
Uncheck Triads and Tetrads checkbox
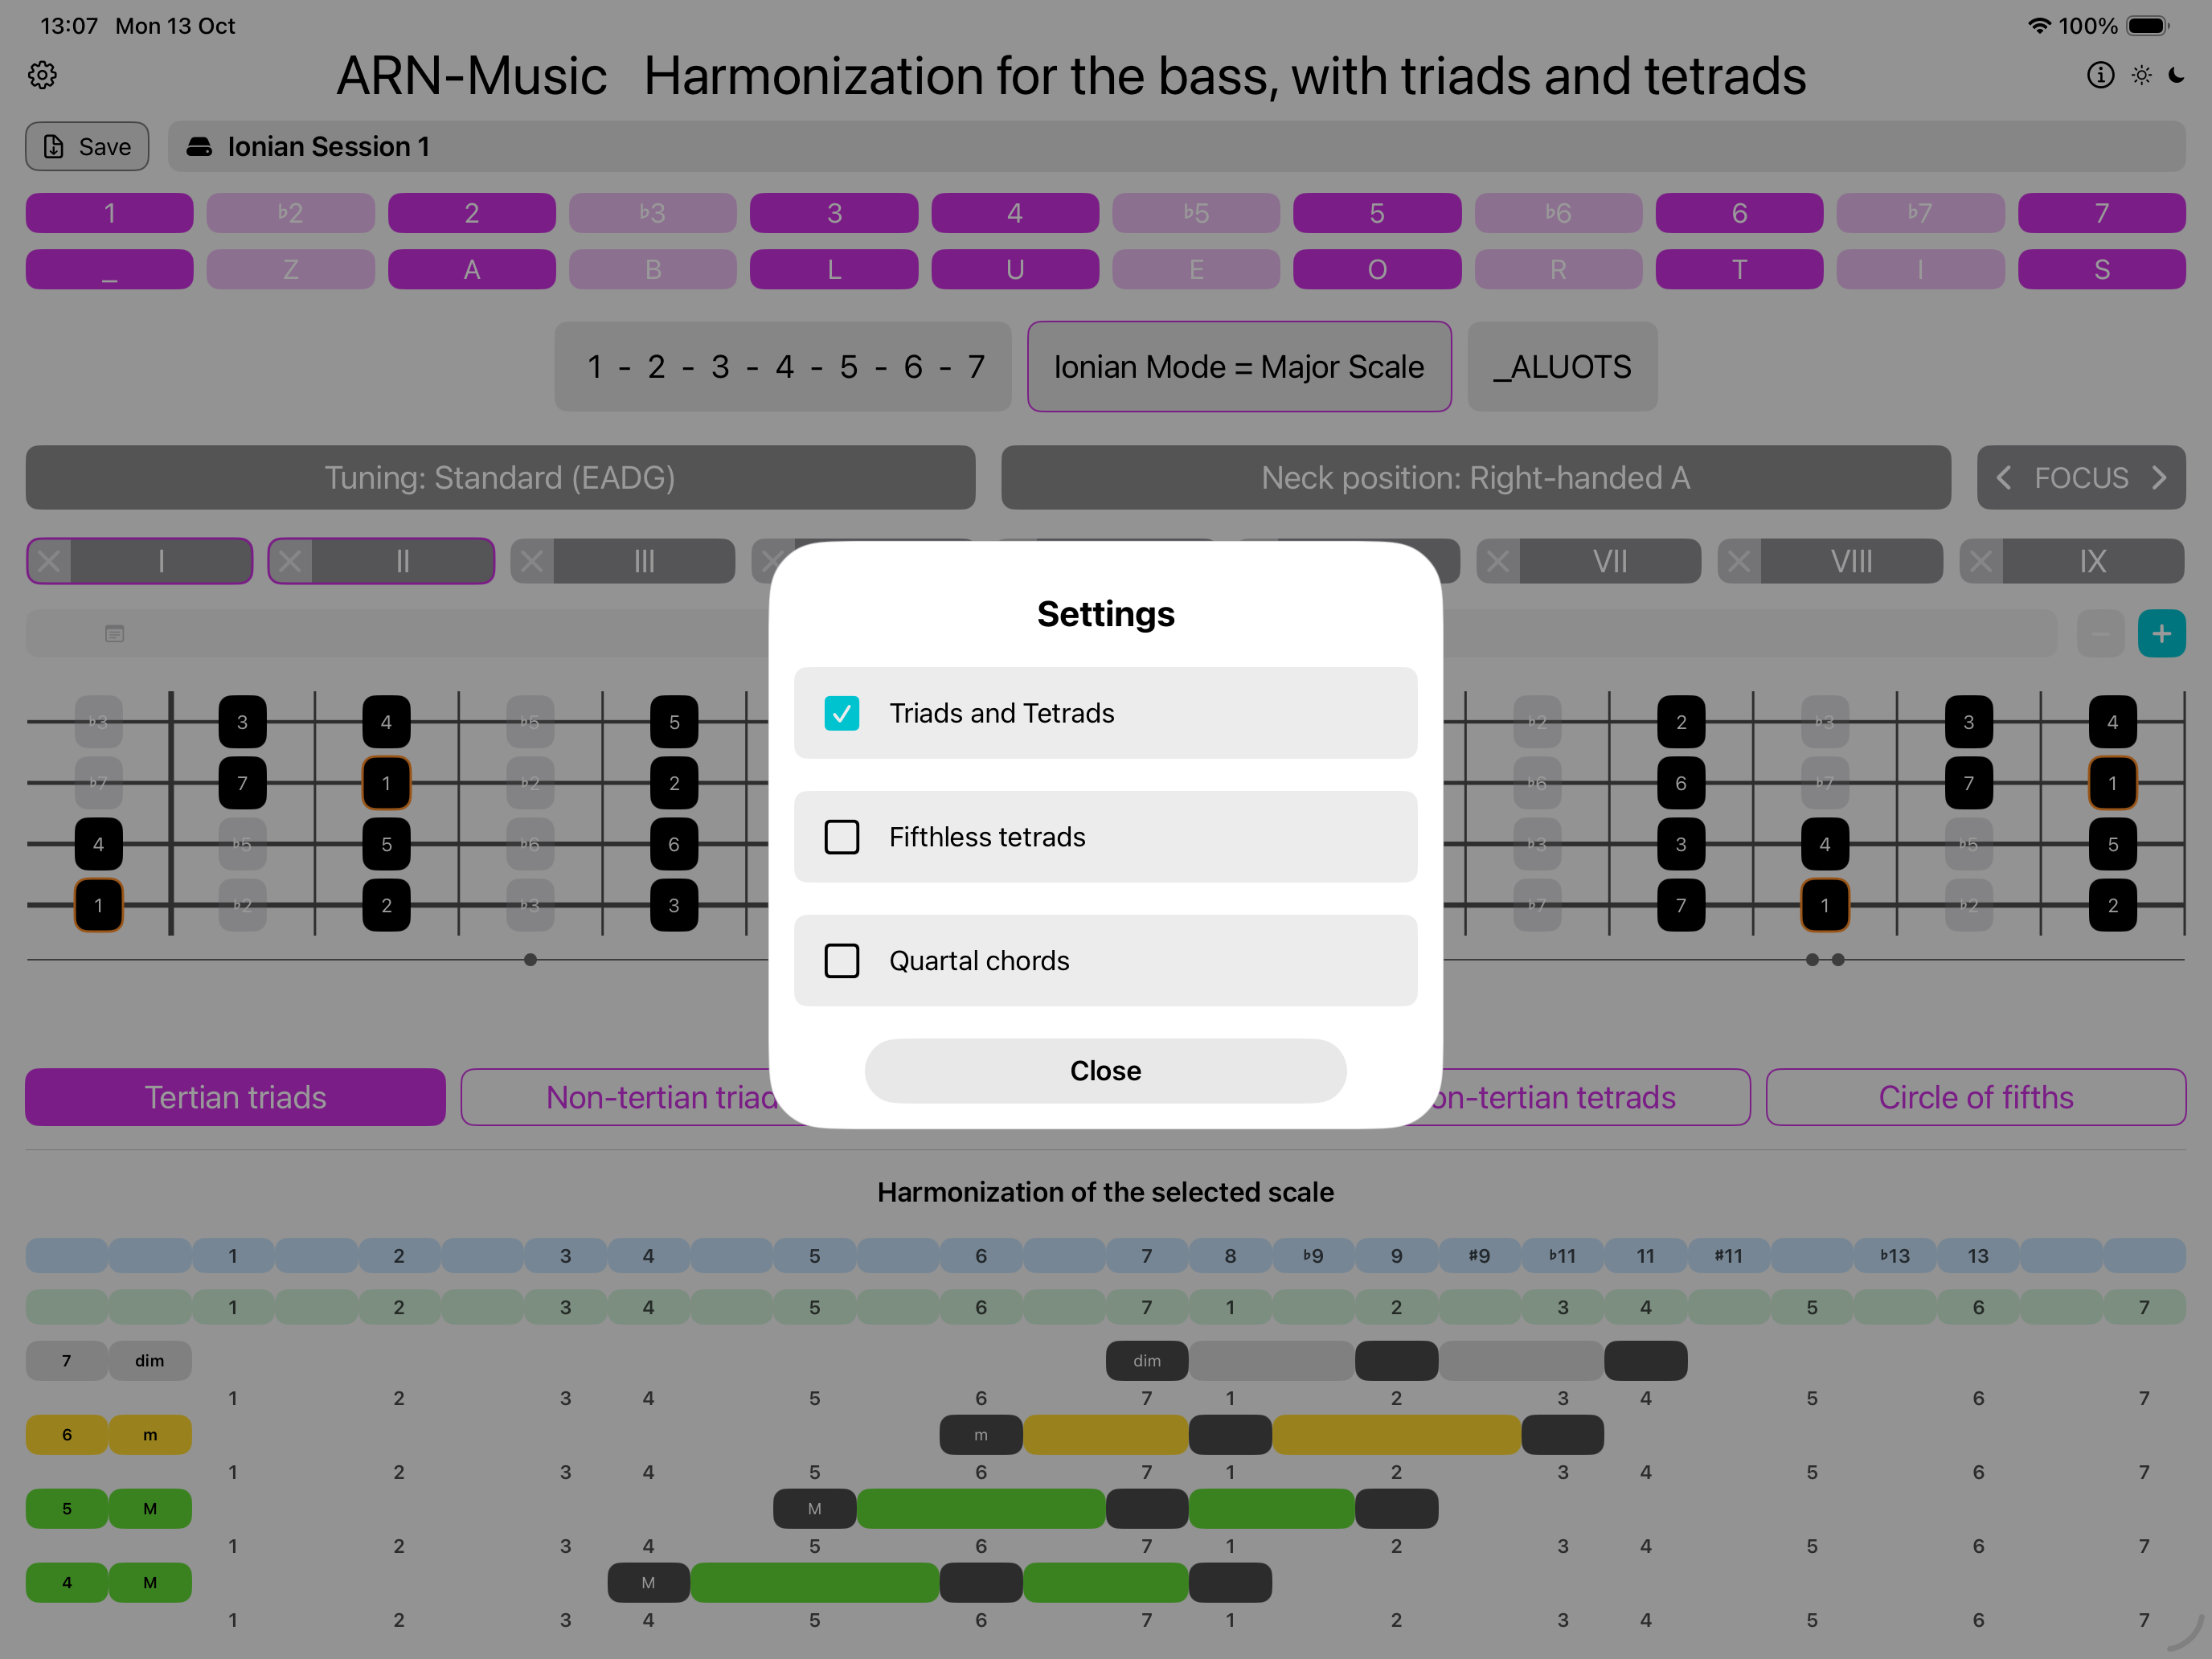(842, 713)
